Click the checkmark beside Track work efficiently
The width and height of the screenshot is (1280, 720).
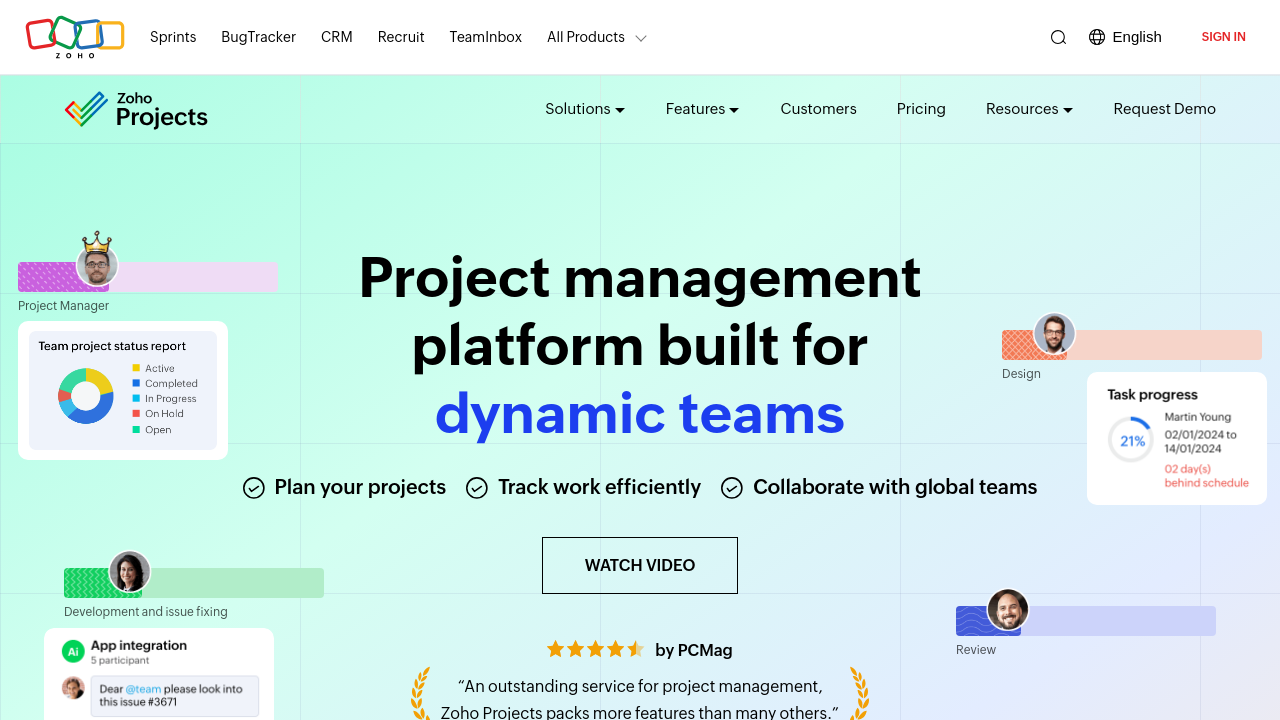pyautogui.click(x=477, y=488)
